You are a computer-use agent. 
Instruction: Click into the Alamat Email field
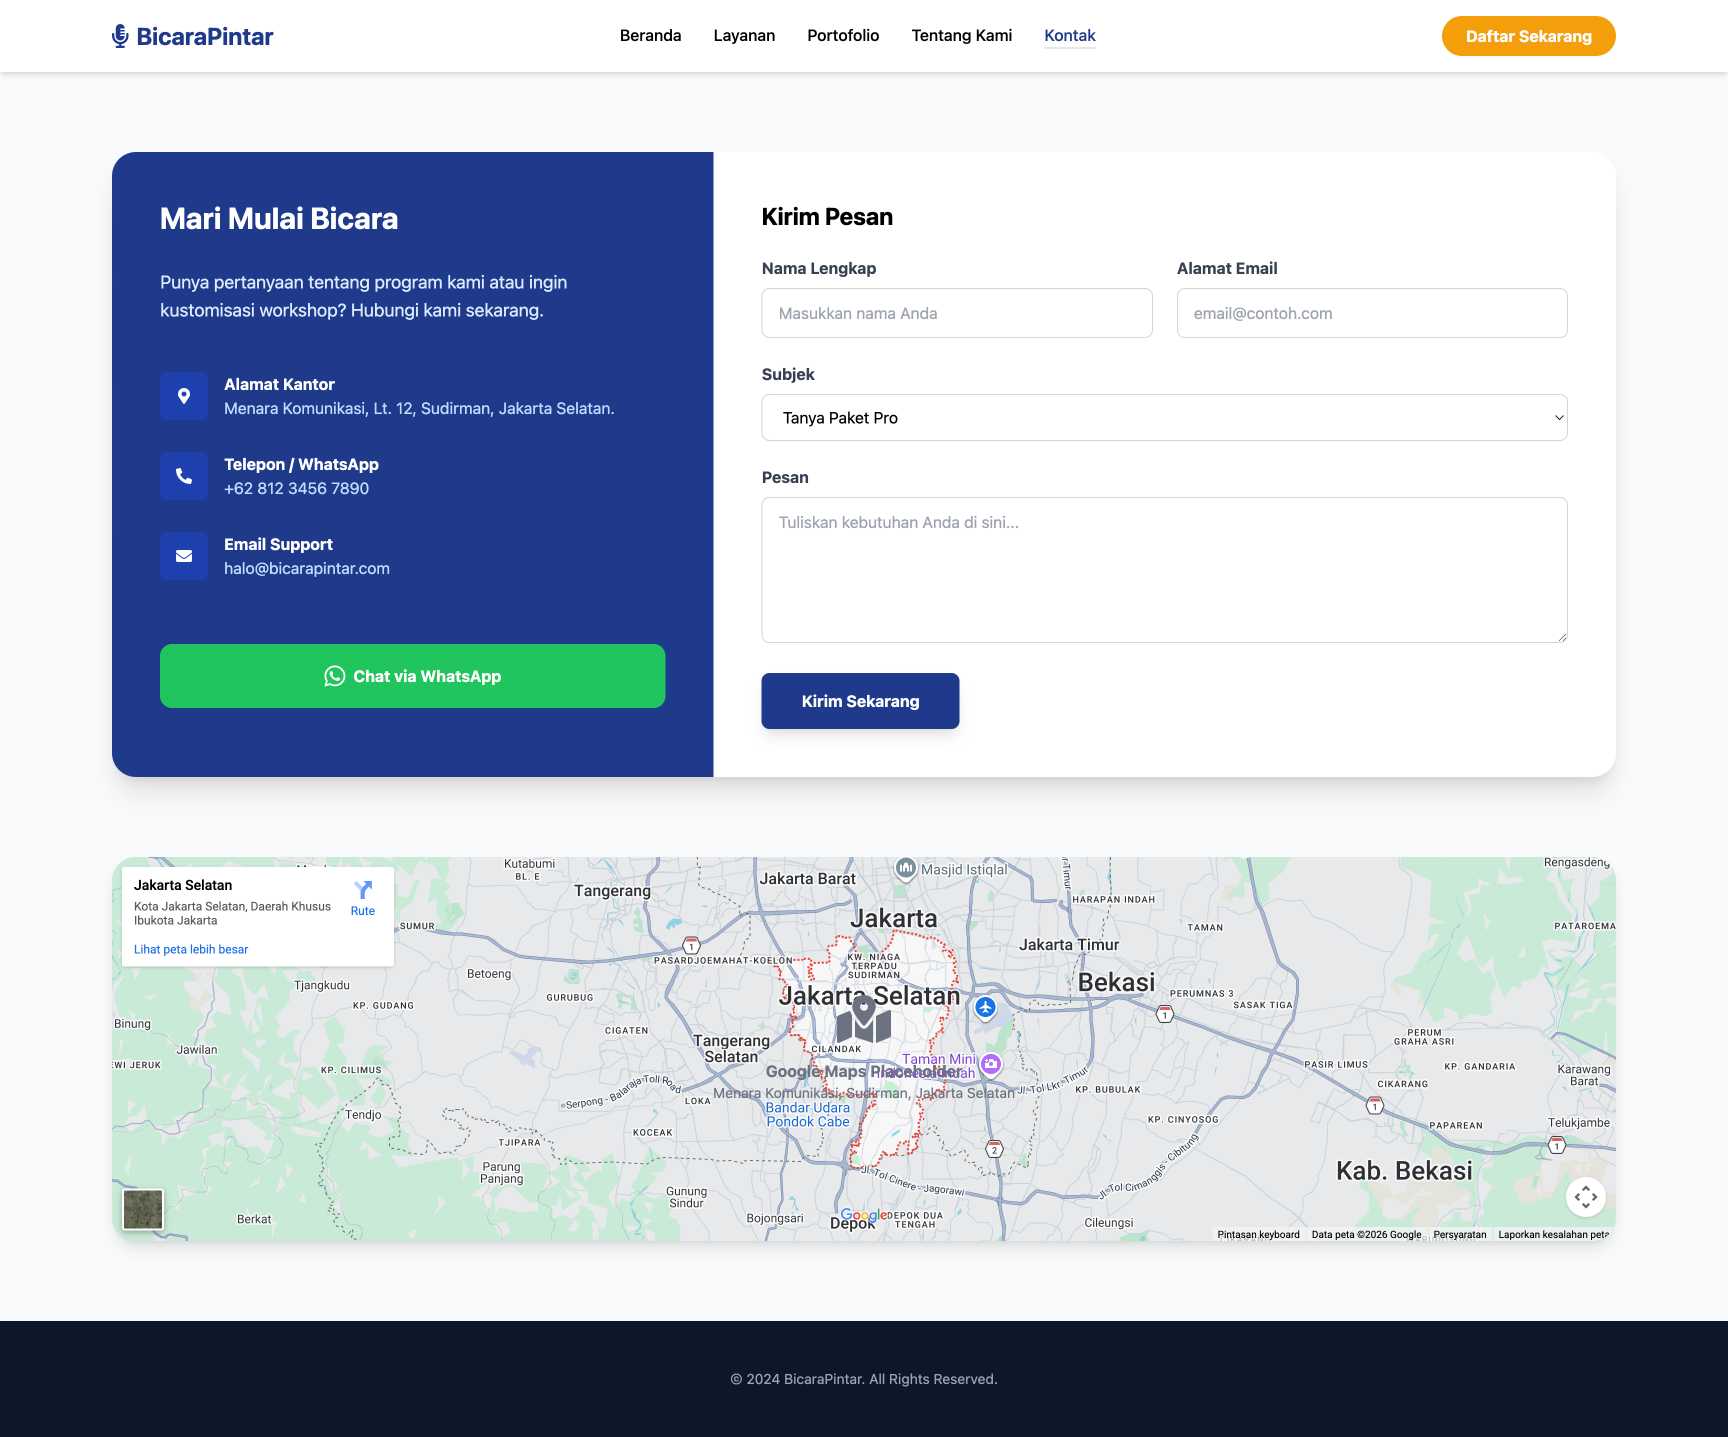1371,313
